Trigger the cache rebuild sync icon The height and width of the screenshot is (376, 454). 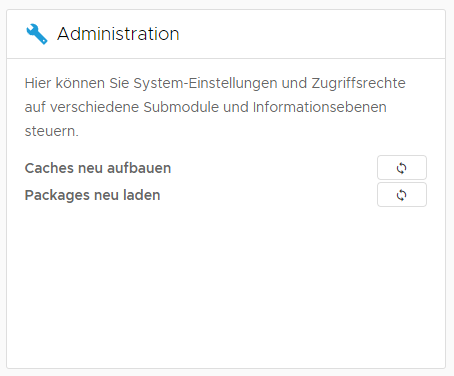[x=402, y=168]
